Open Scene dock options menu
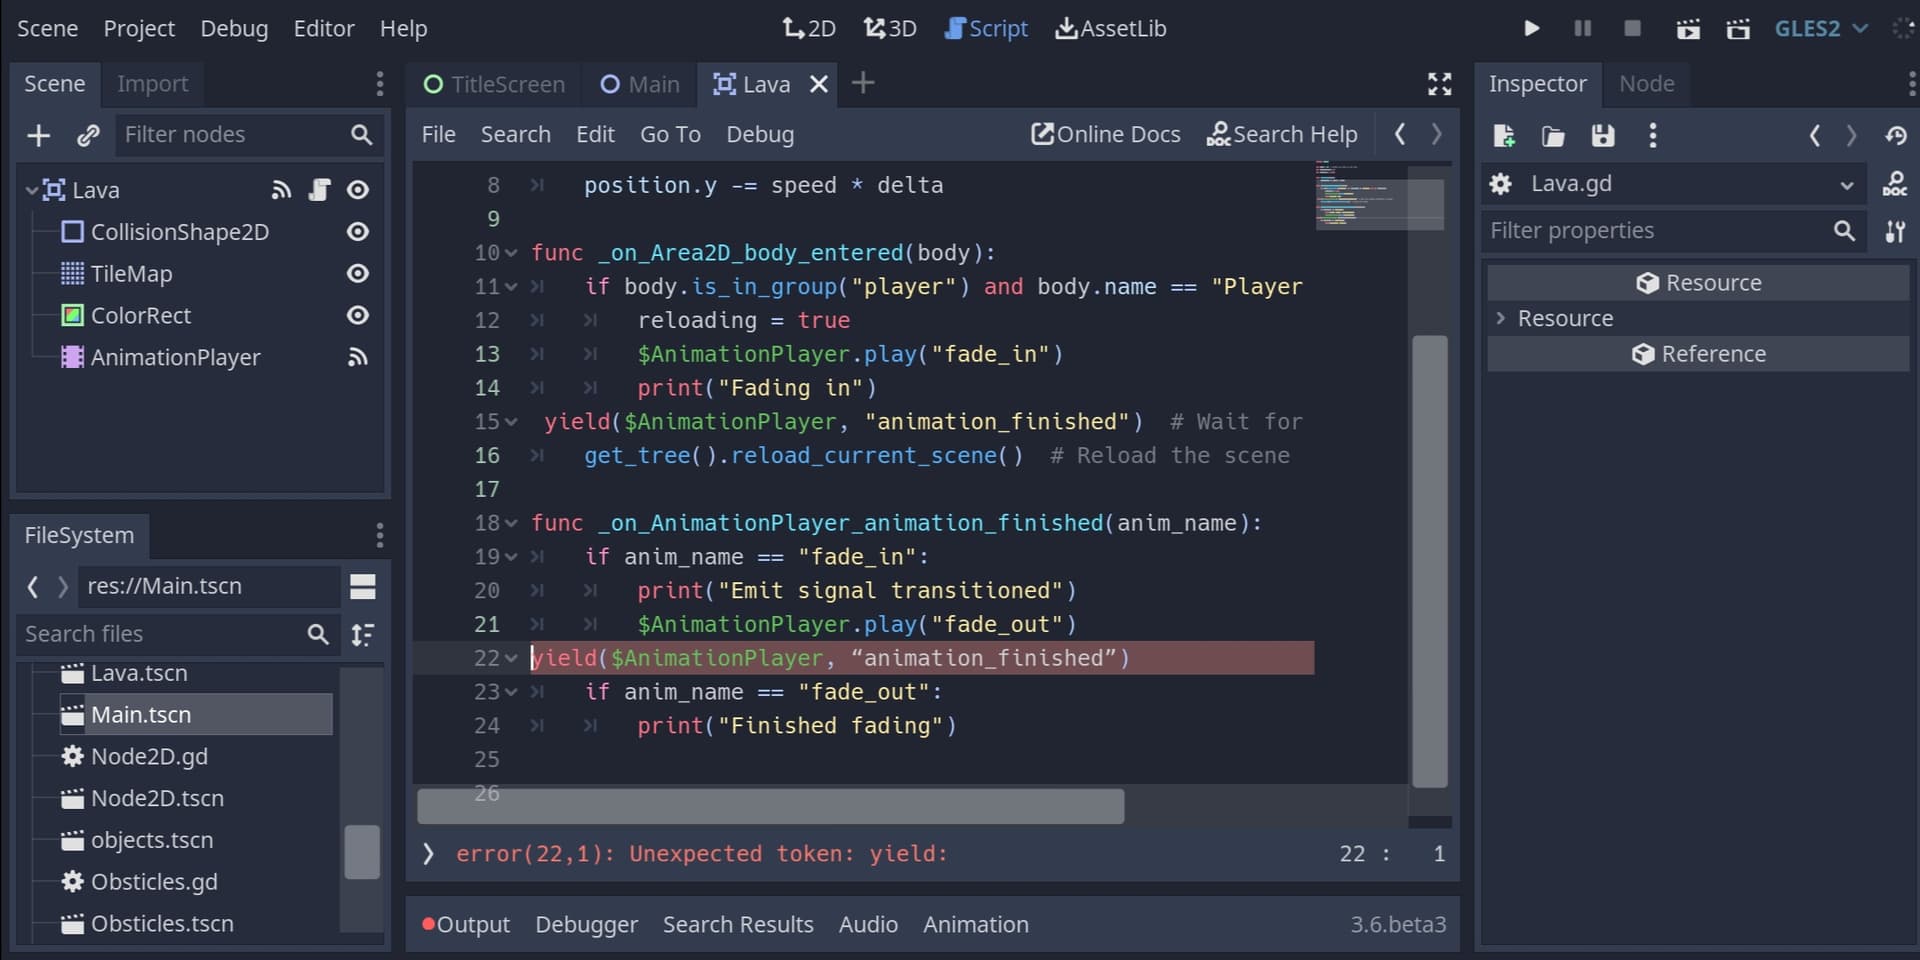Screen dimensions: 1920x960 [379, 84]
